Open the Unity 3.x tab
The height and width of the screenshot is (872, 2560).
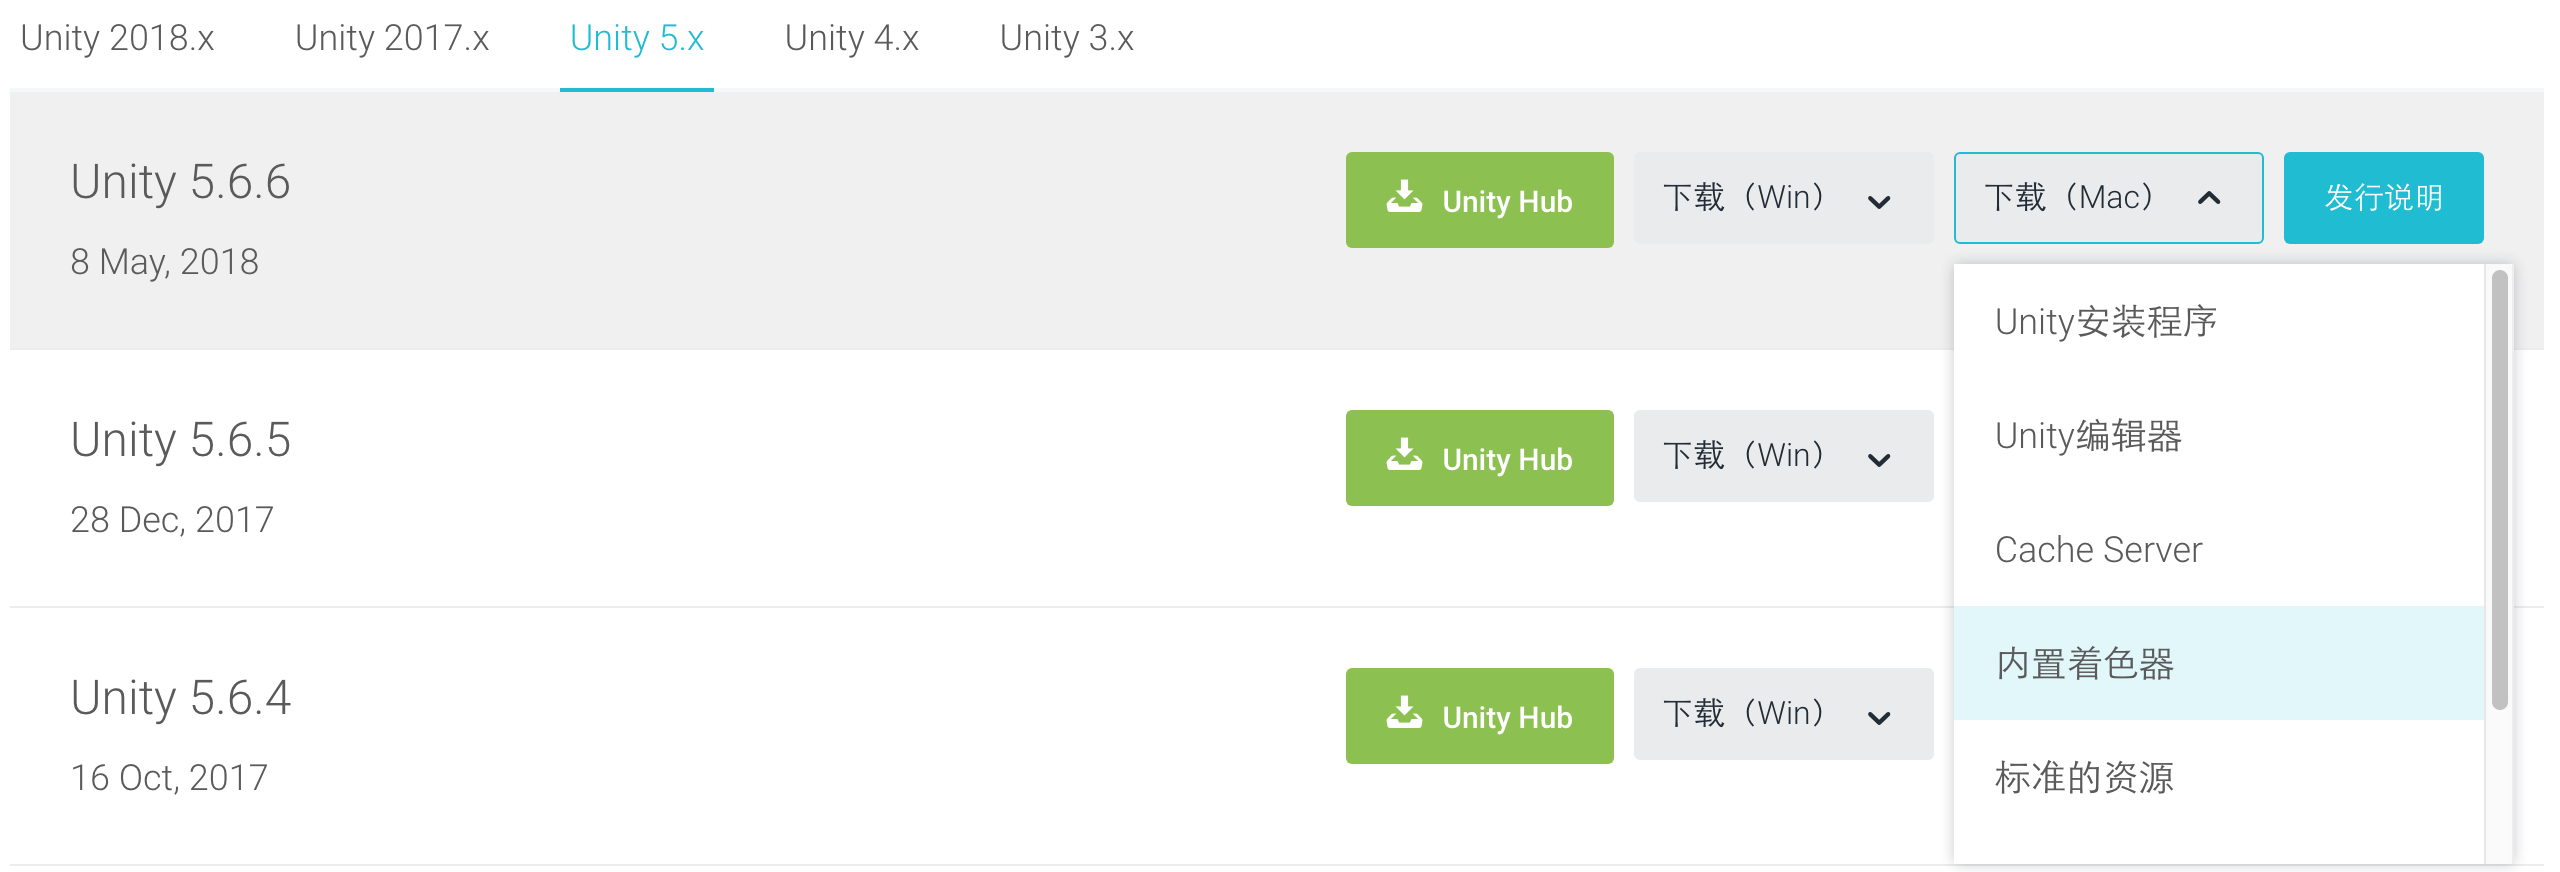pyautogui.click(x=1066, y=40)
